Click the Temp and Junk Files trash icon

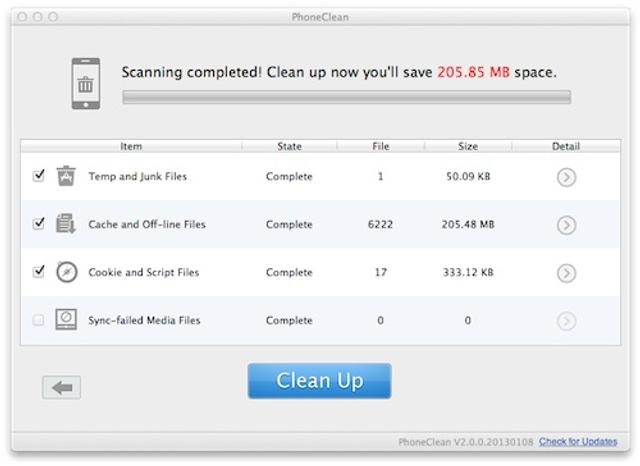click(66, 176)
